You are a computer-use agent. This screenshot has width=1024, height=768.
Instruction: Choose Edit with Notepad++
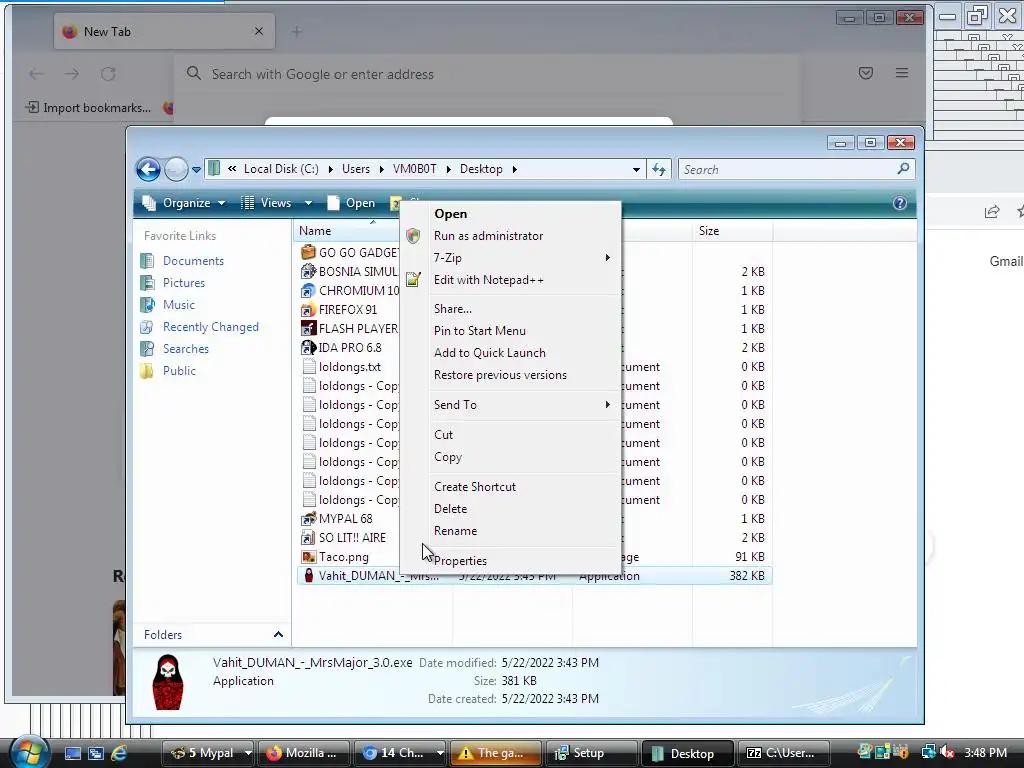tap(488, 280)
